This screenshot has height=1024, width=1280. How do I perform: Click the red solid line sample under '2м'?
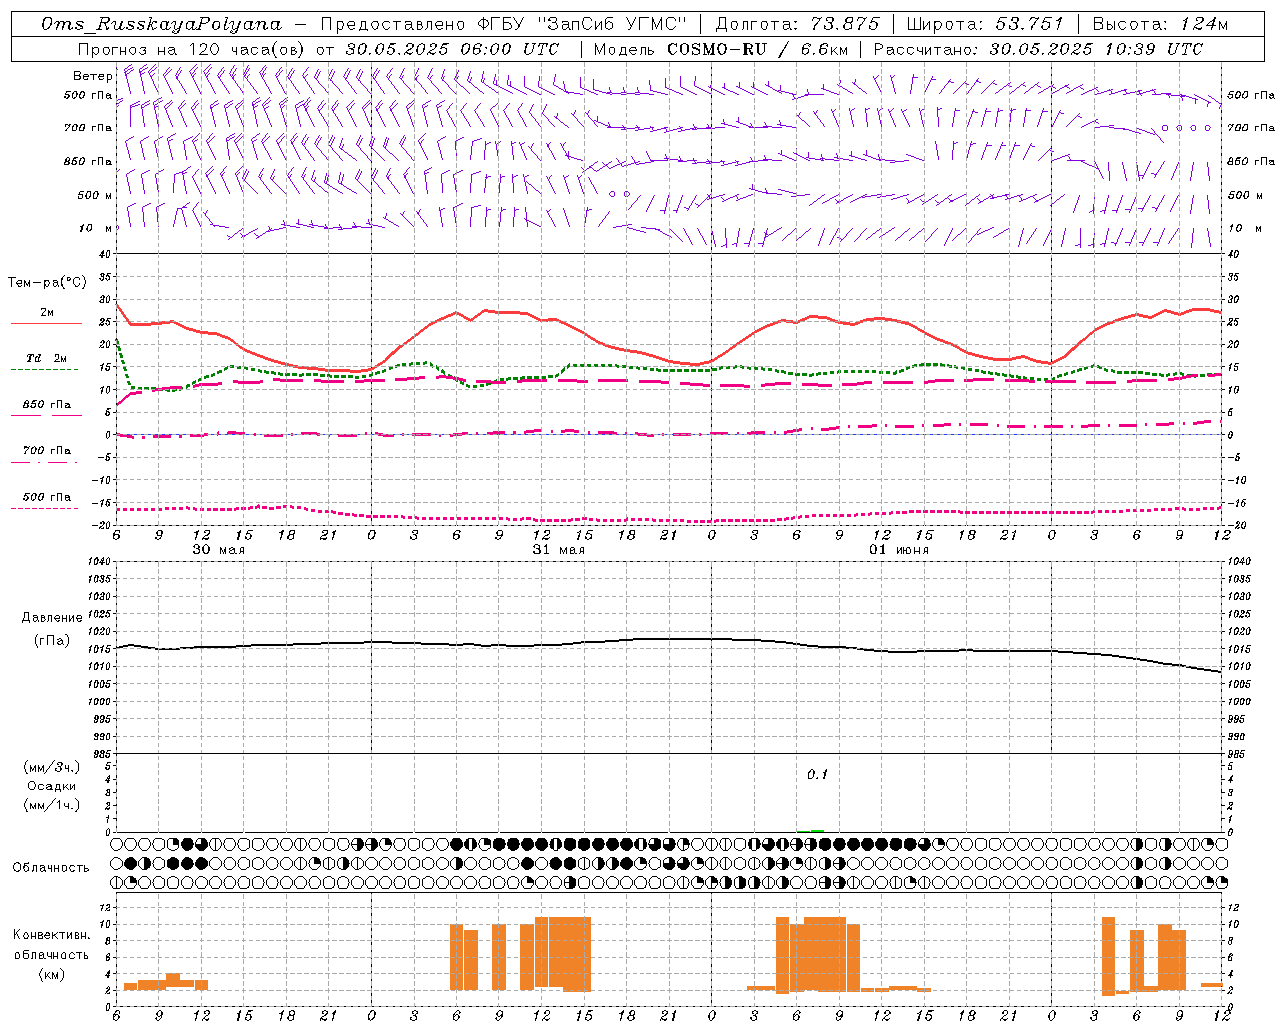click(x=46, y=324)
